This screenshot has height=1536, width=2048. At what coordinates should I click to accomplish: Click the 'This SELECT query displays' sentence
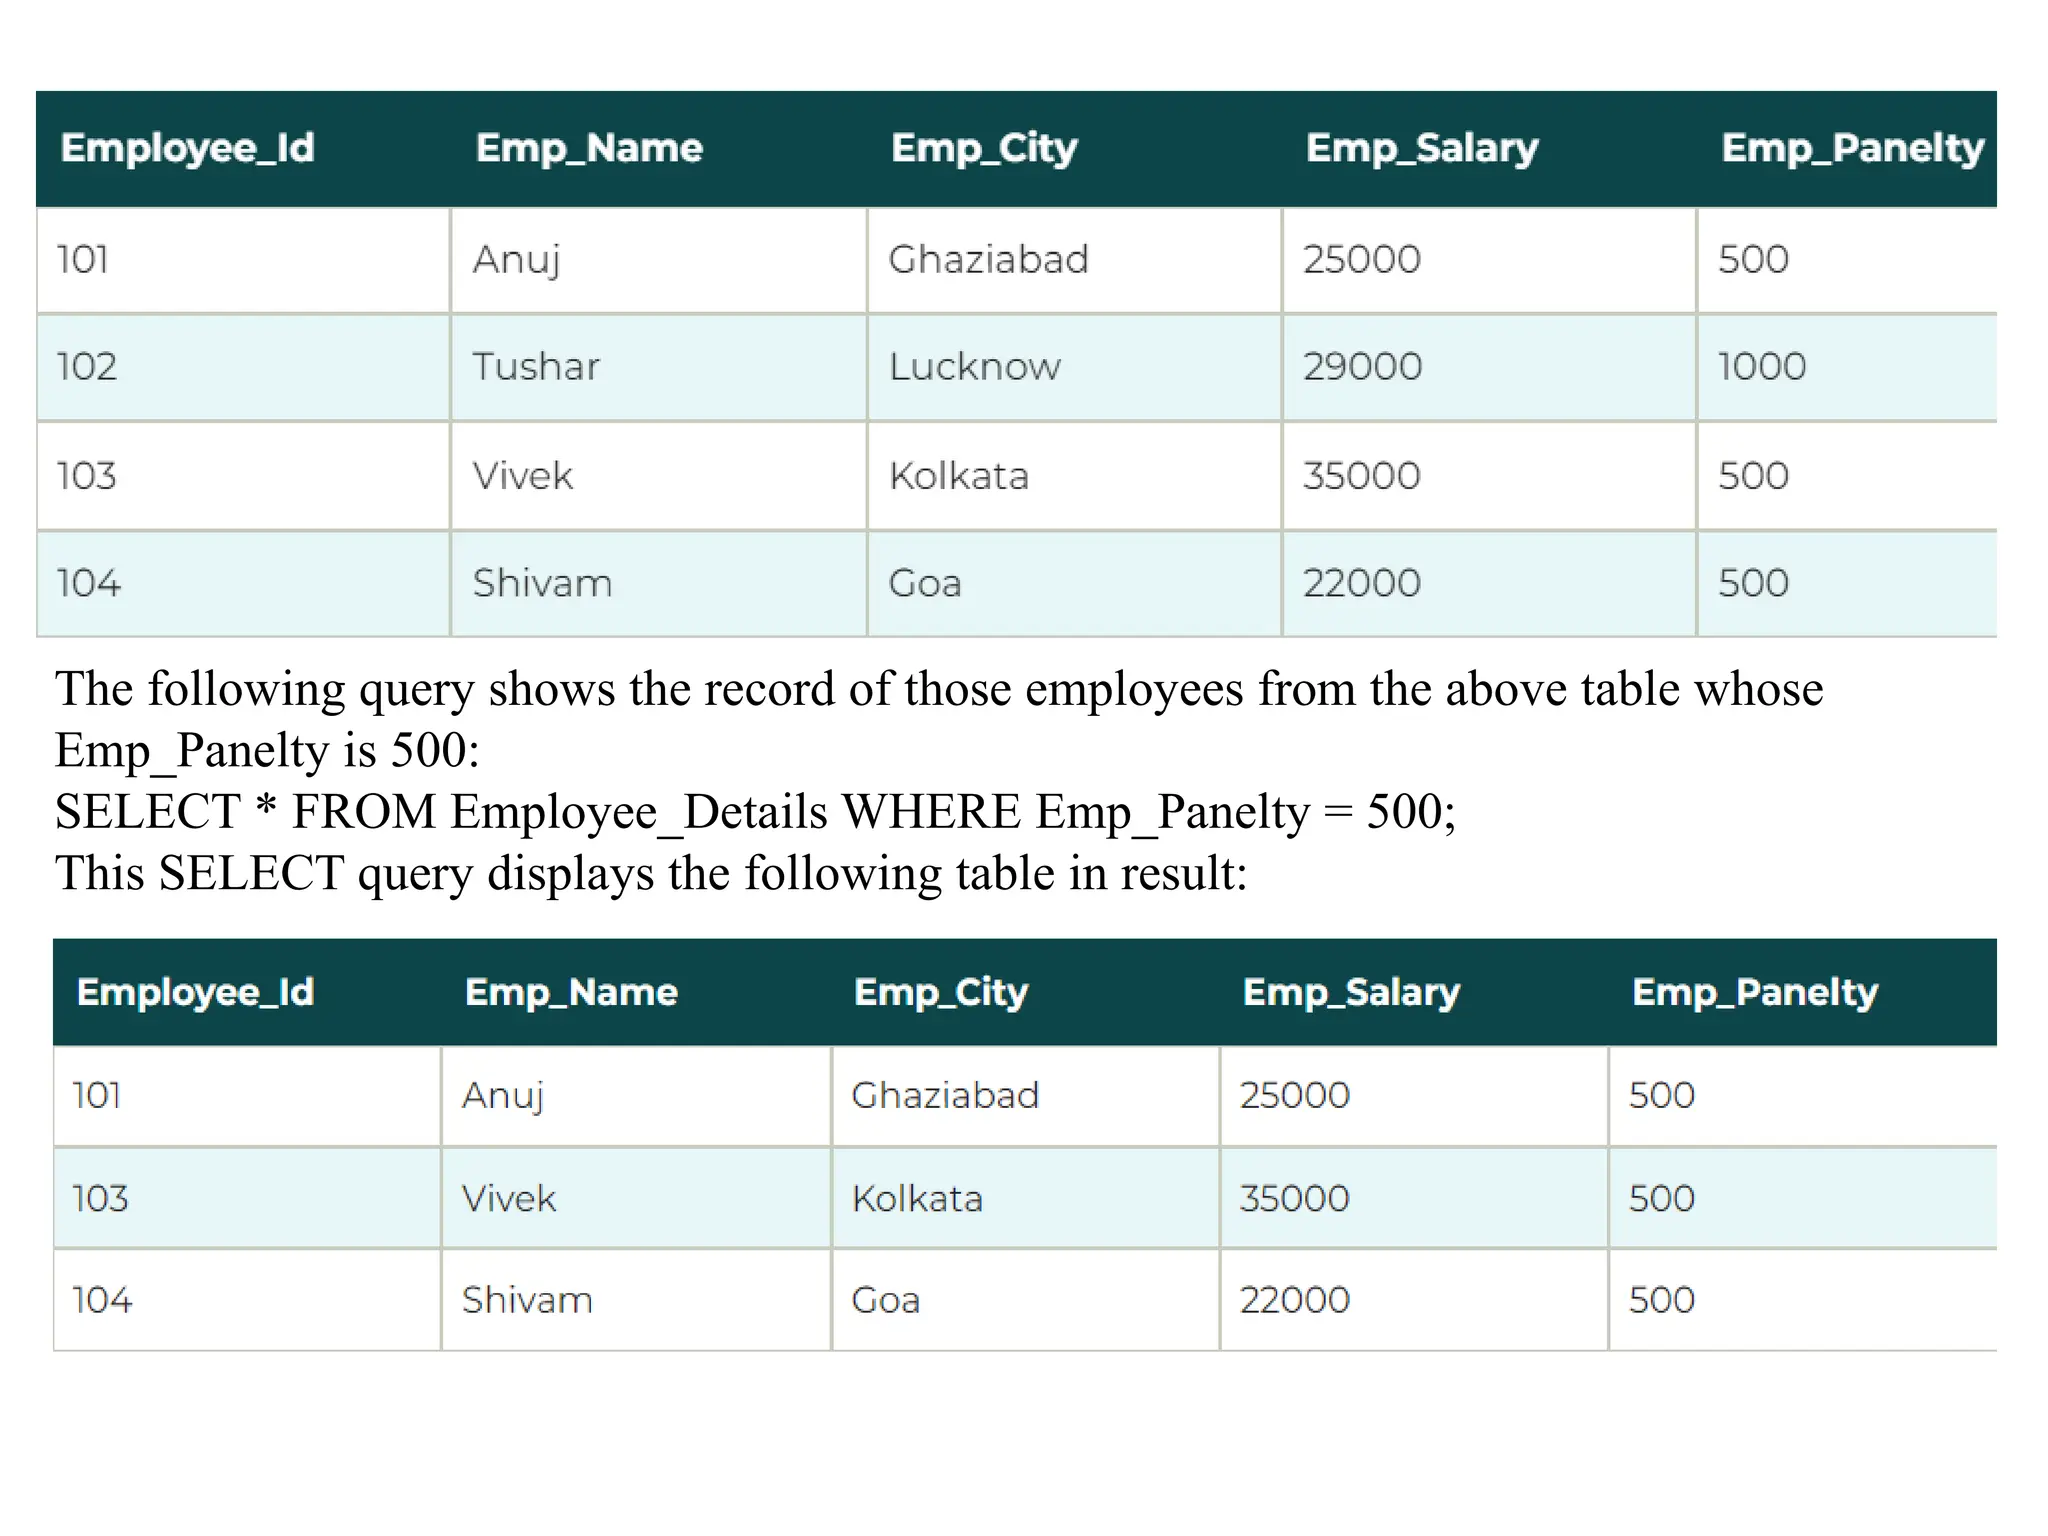[x=651, y=873]
